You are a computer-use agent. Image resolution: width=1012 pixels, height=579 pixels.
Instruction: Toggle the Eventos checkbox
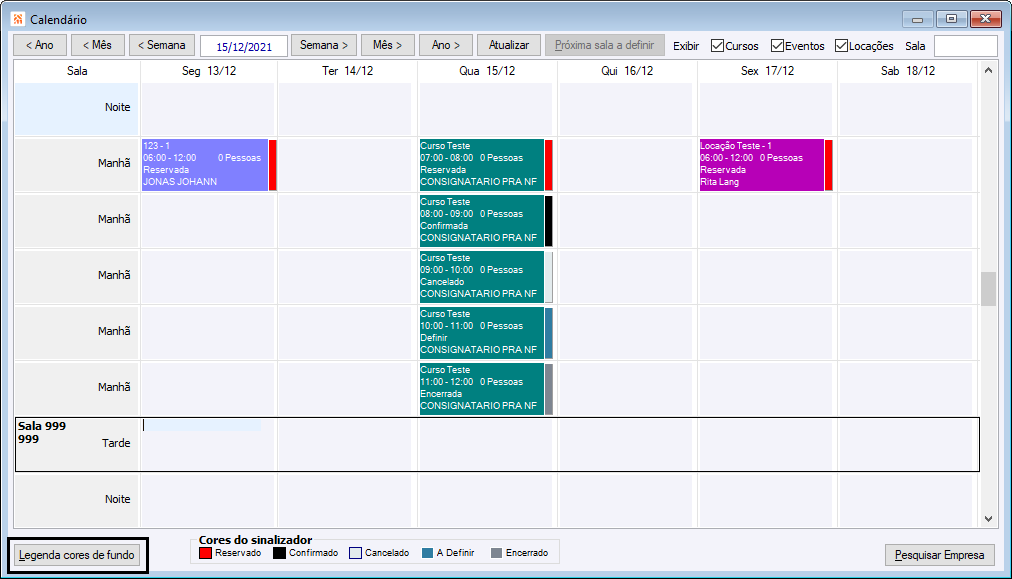click(777, 46)
